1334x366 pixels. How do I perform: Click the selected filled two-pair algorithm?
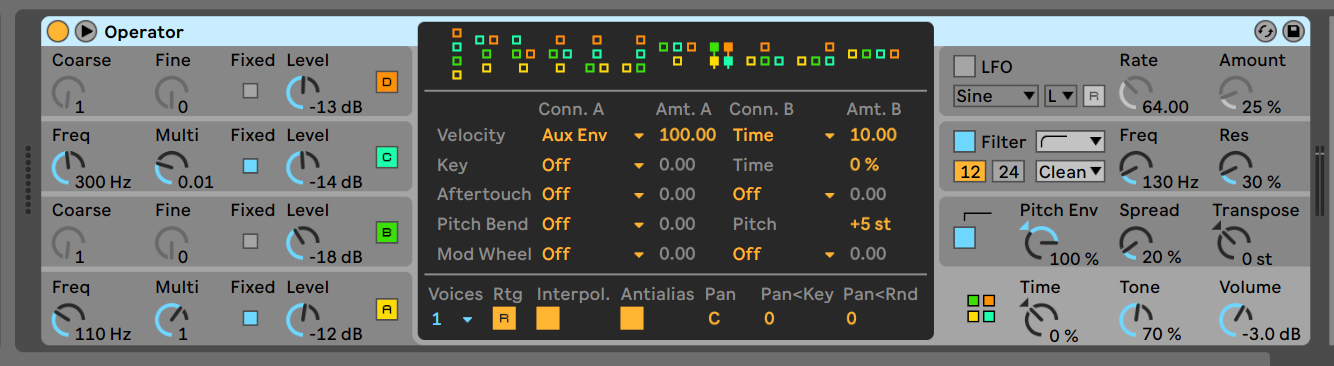click(x=721, y=54)
